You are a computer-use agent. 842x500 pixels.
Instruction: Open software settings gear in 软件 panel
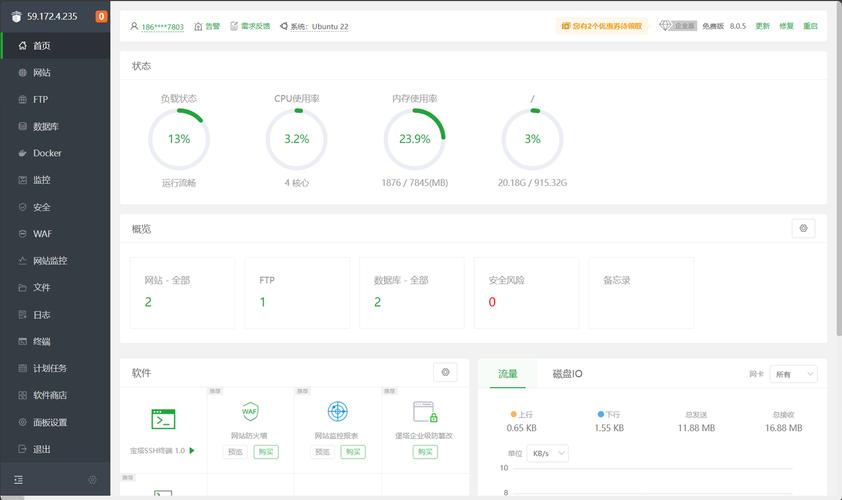pos(445,372)
